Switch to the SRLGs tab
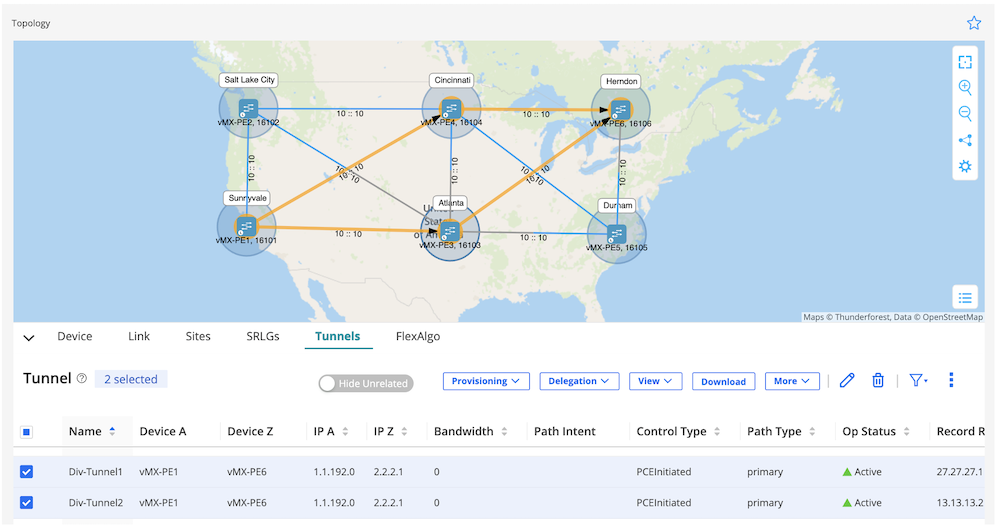The height and width of the screenshot is (528, 1000). click(x=263, y=337)
